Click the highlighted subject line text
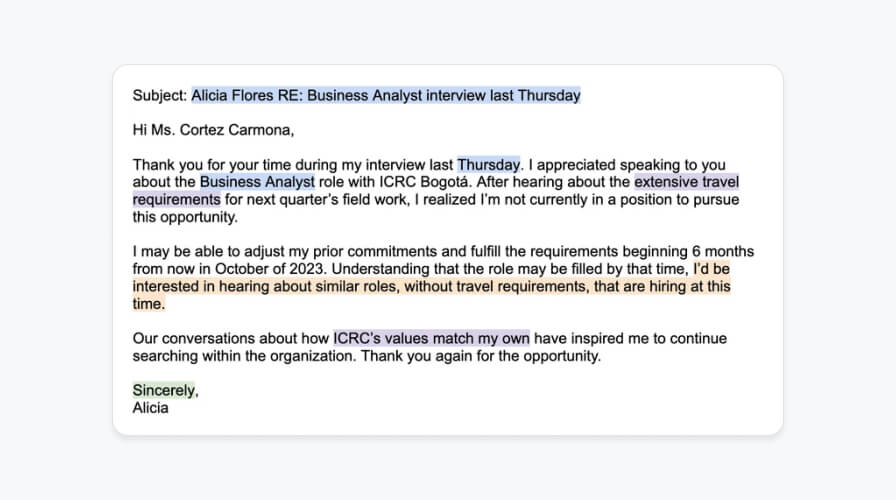The width and height of the screenshot is (896, 500). coord(386,95)
